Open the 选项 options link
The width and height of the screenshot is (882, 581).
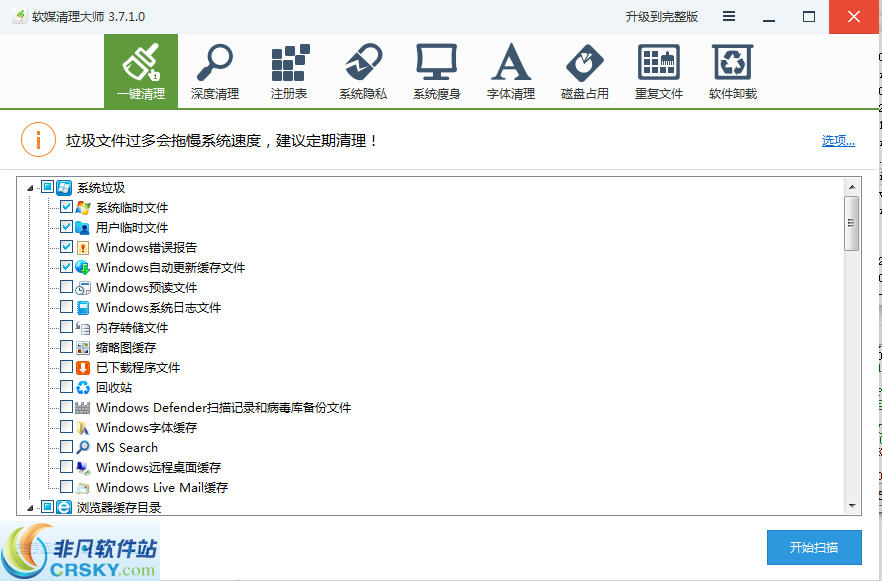coord(838,139)
